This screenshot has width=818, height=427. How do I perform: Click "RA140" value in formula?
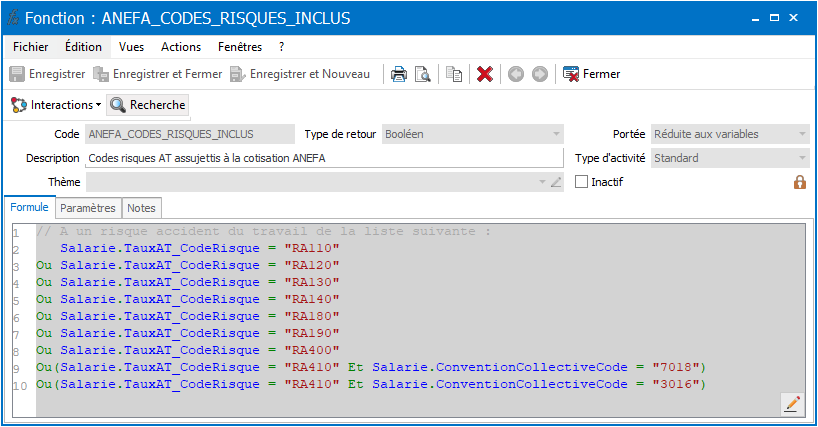click(312, 299)
